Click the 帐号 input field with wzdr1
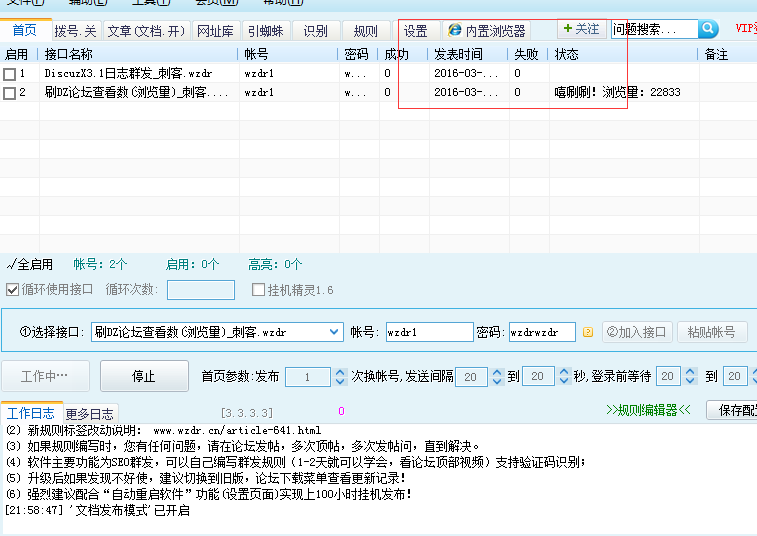 (430, 332)
